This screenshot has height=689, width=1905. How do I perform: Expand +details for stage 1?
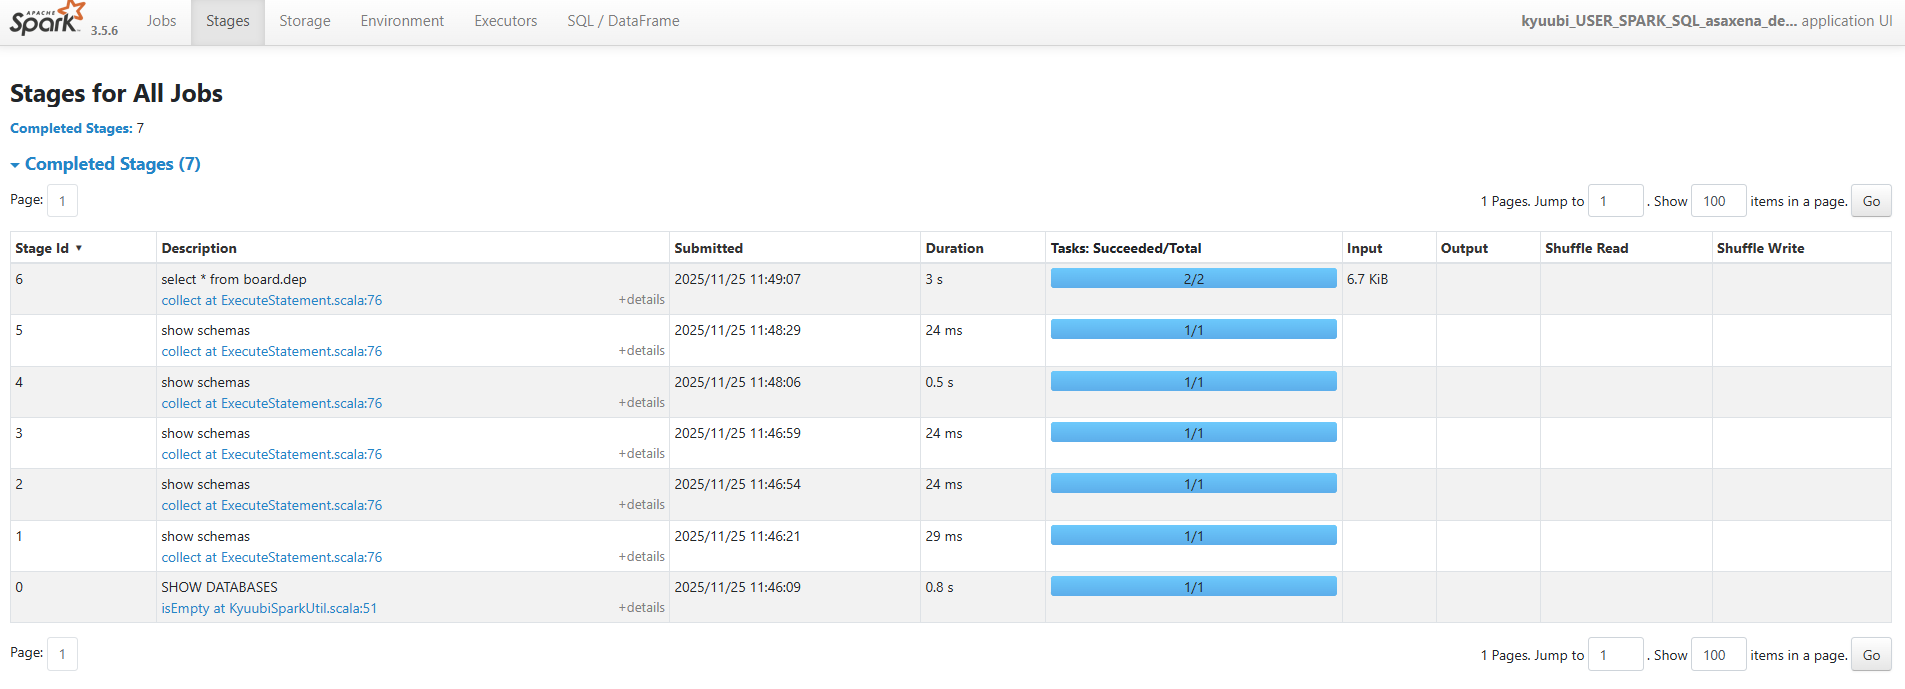pos(641,556)
